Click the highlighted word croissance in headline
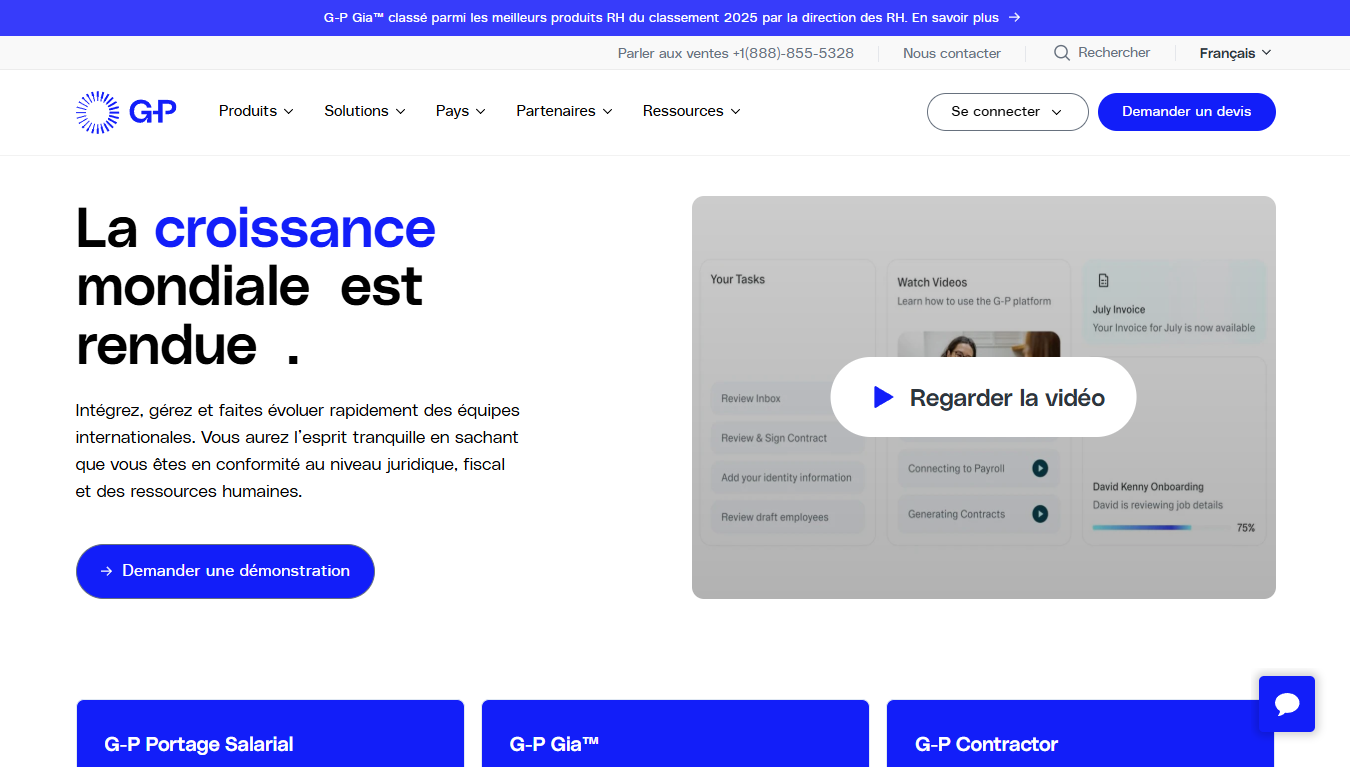 pyautogui.click(x=295, y=228)
